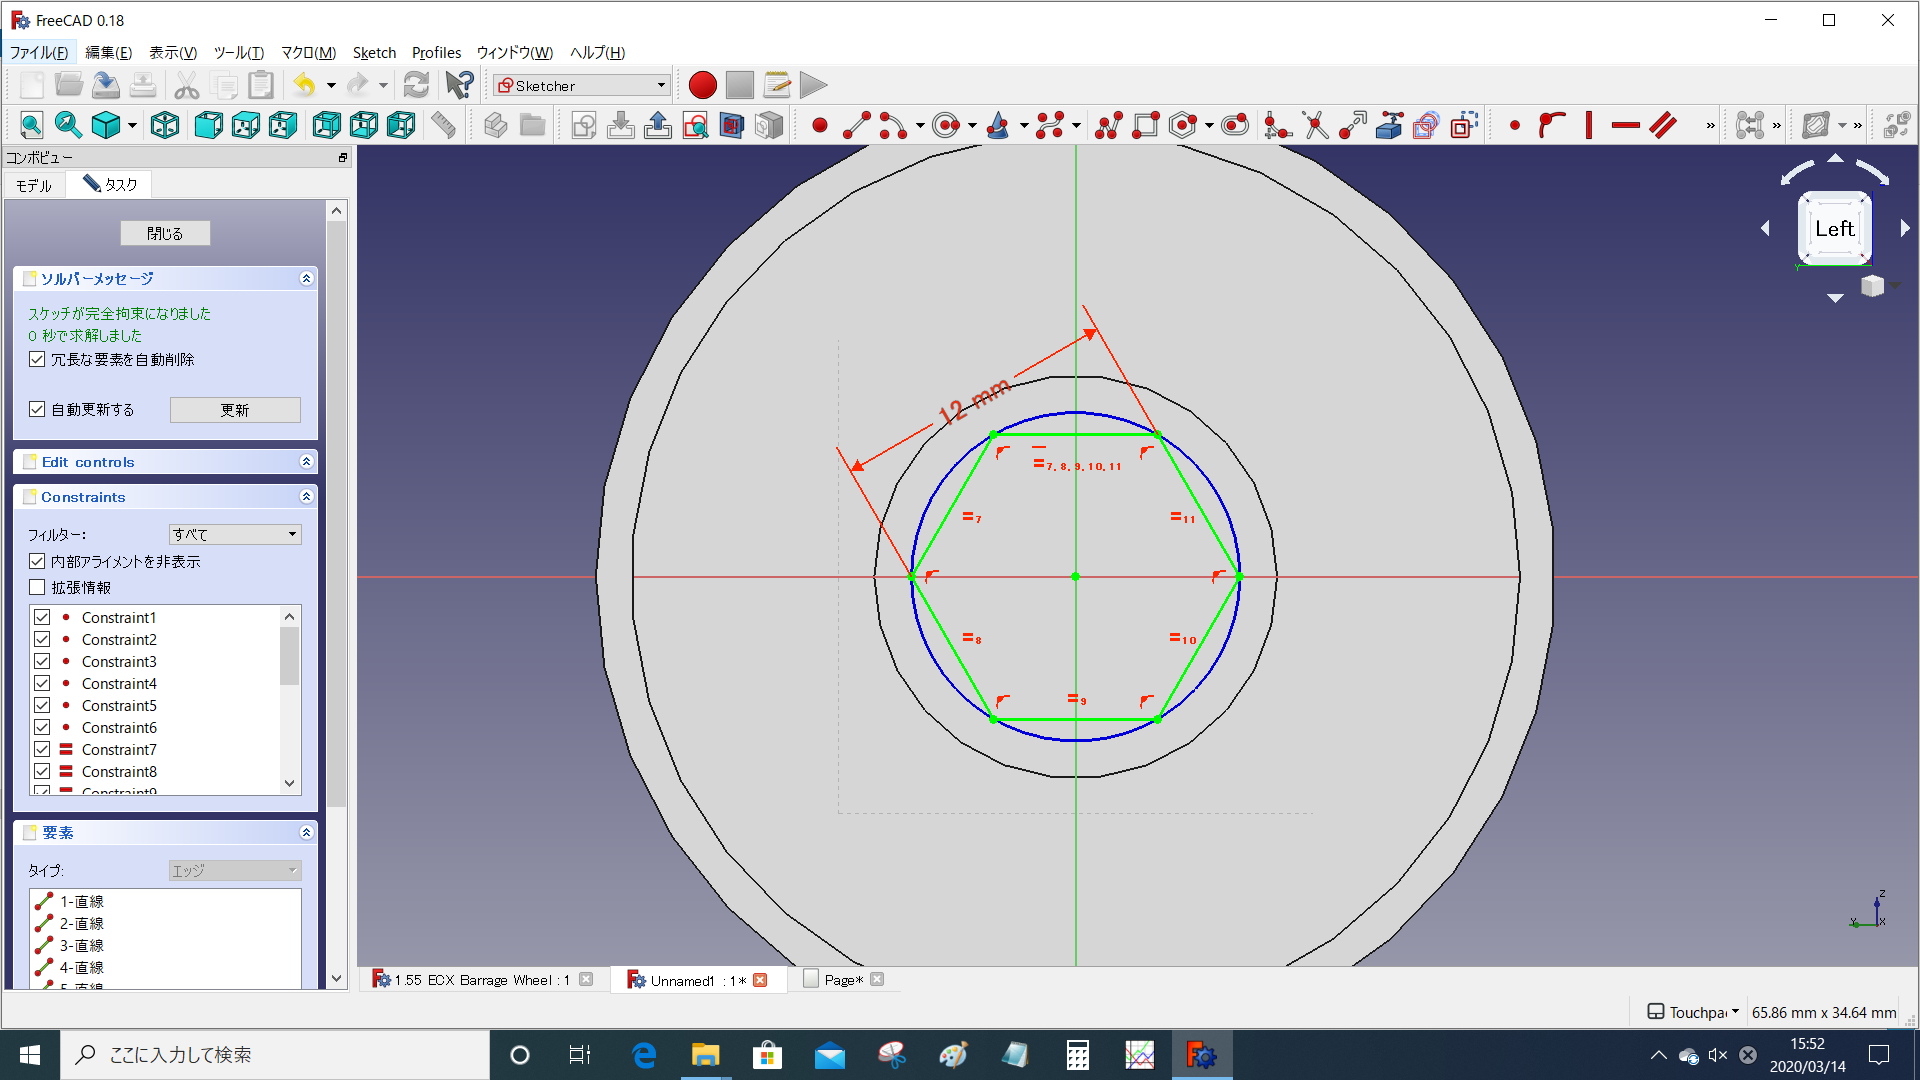This screenshot has width=1920, height=1080.
Task: Open the フィルター すべて dropdown
Action: (235, 534)
